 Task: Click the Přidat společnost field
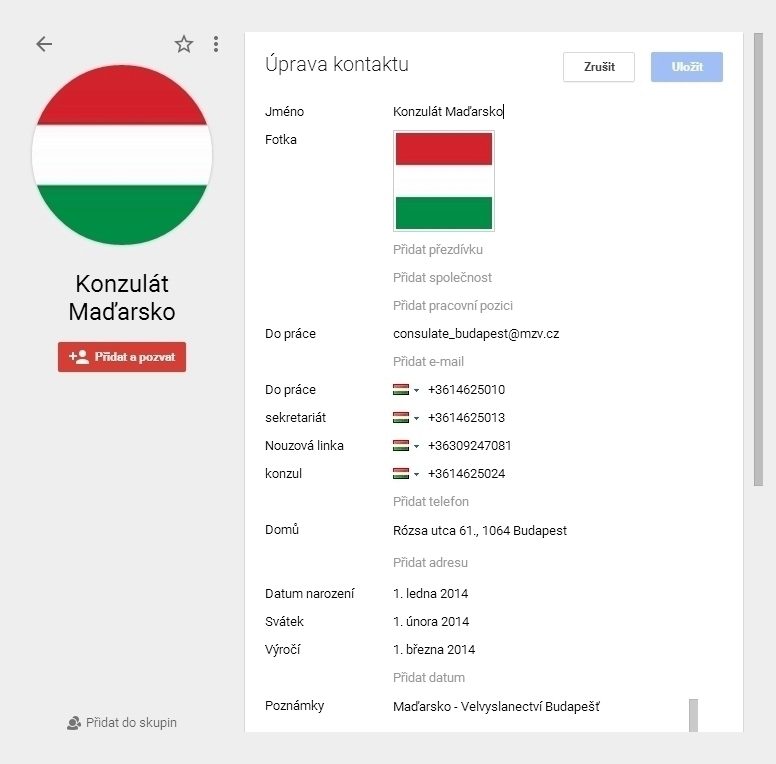coord(442,278)
